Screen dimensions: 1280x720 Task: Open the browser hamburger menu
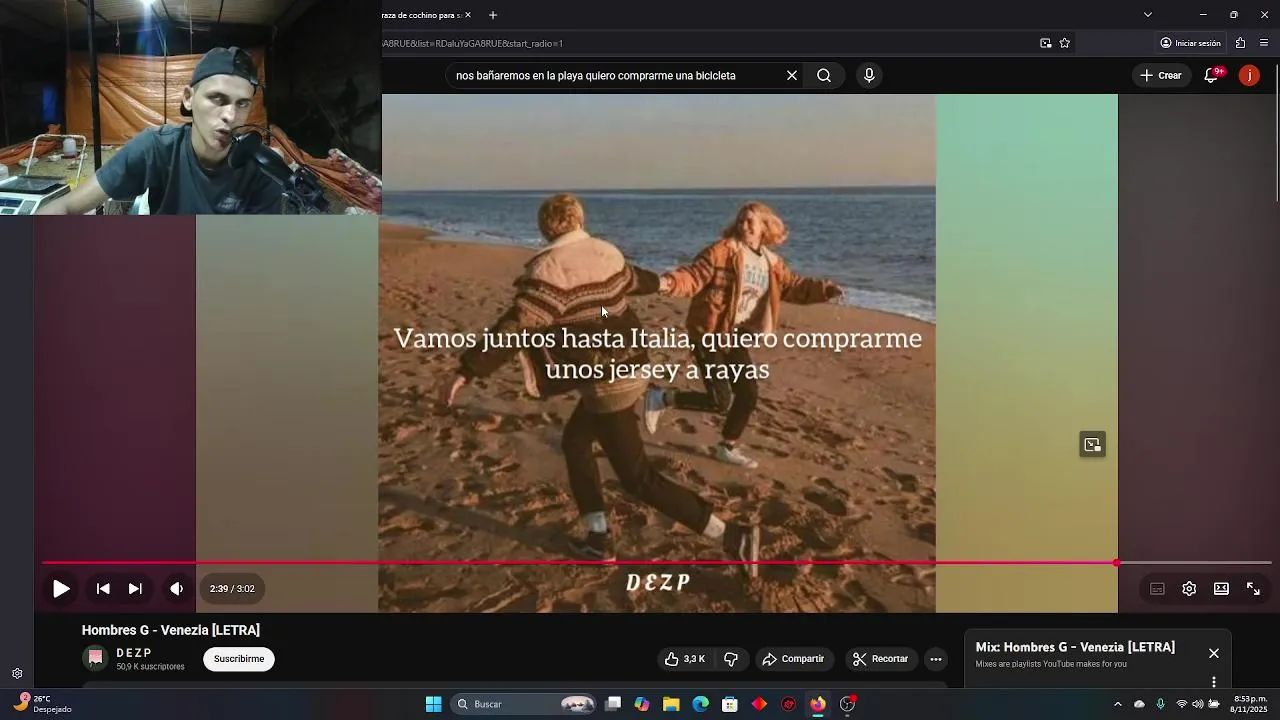click(x=1264, y=43)
